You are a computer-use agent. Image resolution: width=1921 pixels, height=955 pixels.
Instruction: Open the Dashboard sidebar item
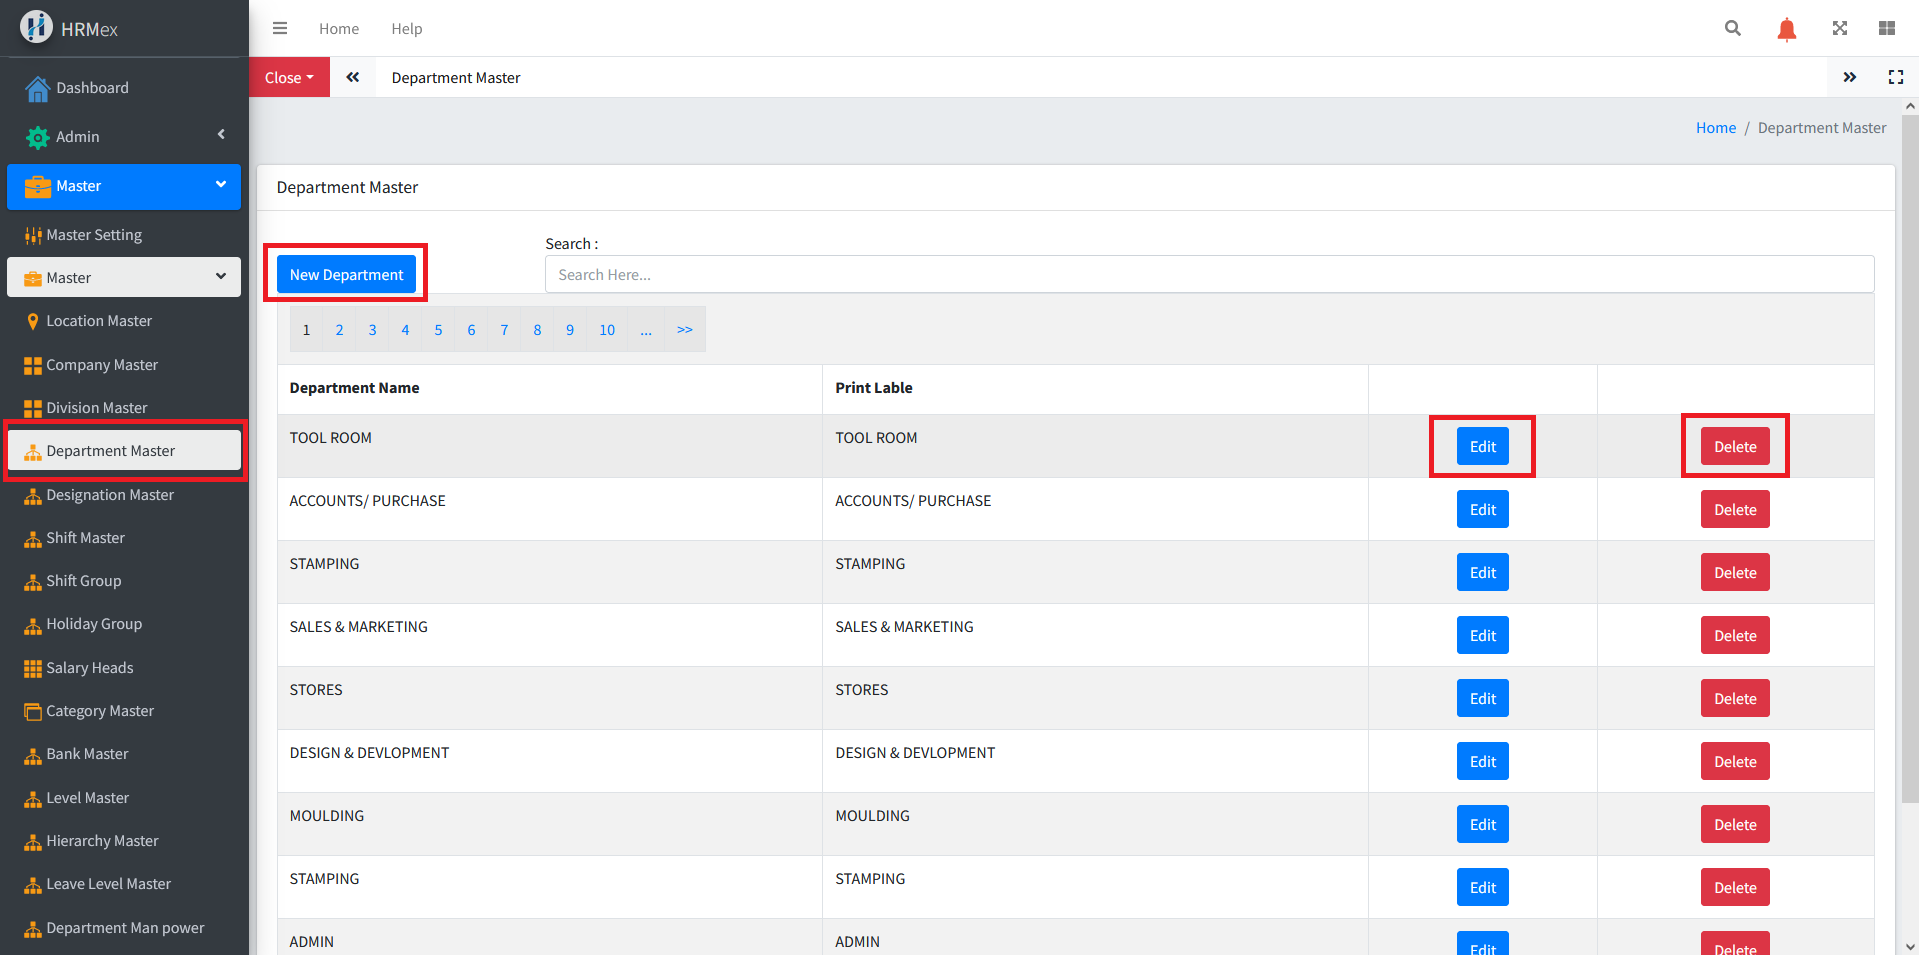92,88
